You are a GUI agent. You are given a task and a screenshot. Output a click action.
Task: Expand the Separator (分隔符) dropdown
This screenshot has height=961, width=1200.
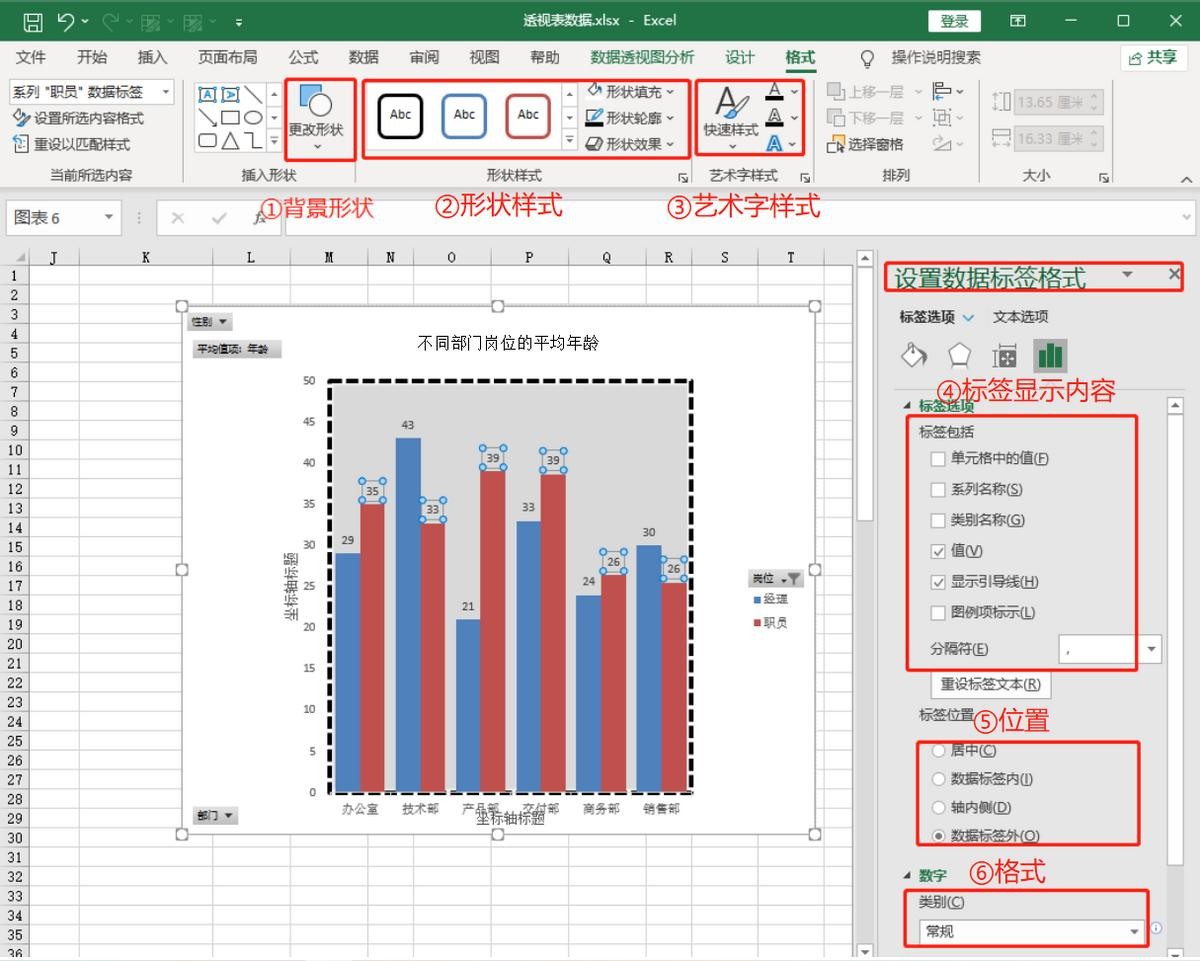point(1152,649)
